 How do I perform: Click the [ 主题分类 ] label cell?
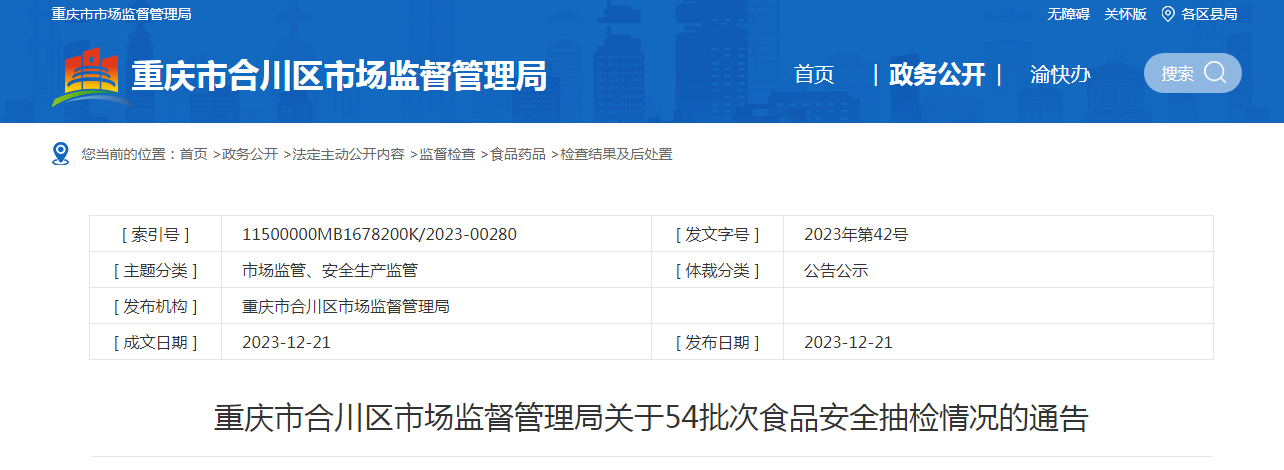(x=155, y=270)
